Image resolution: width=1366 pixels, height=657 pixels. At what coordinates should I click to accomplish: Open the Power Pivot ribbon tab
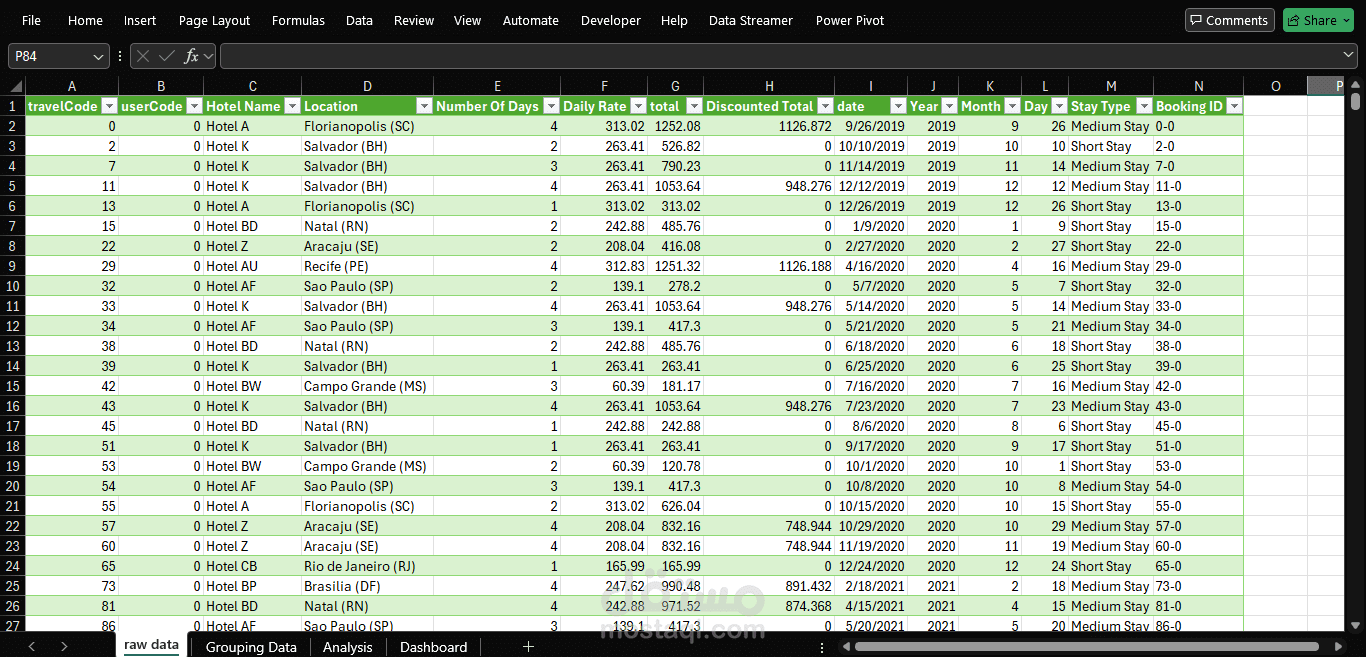pos(849,20)
